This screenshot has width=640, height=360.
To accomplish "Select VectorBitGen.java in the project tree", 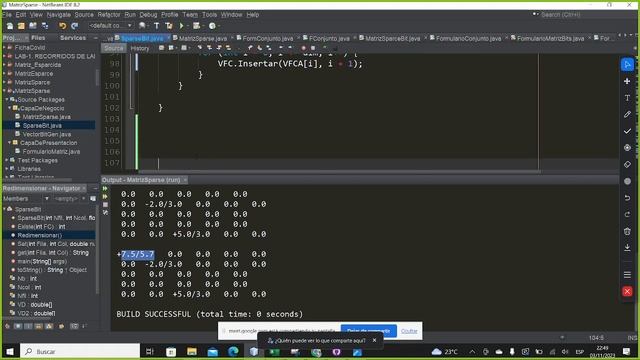I will tap(47, 134).
